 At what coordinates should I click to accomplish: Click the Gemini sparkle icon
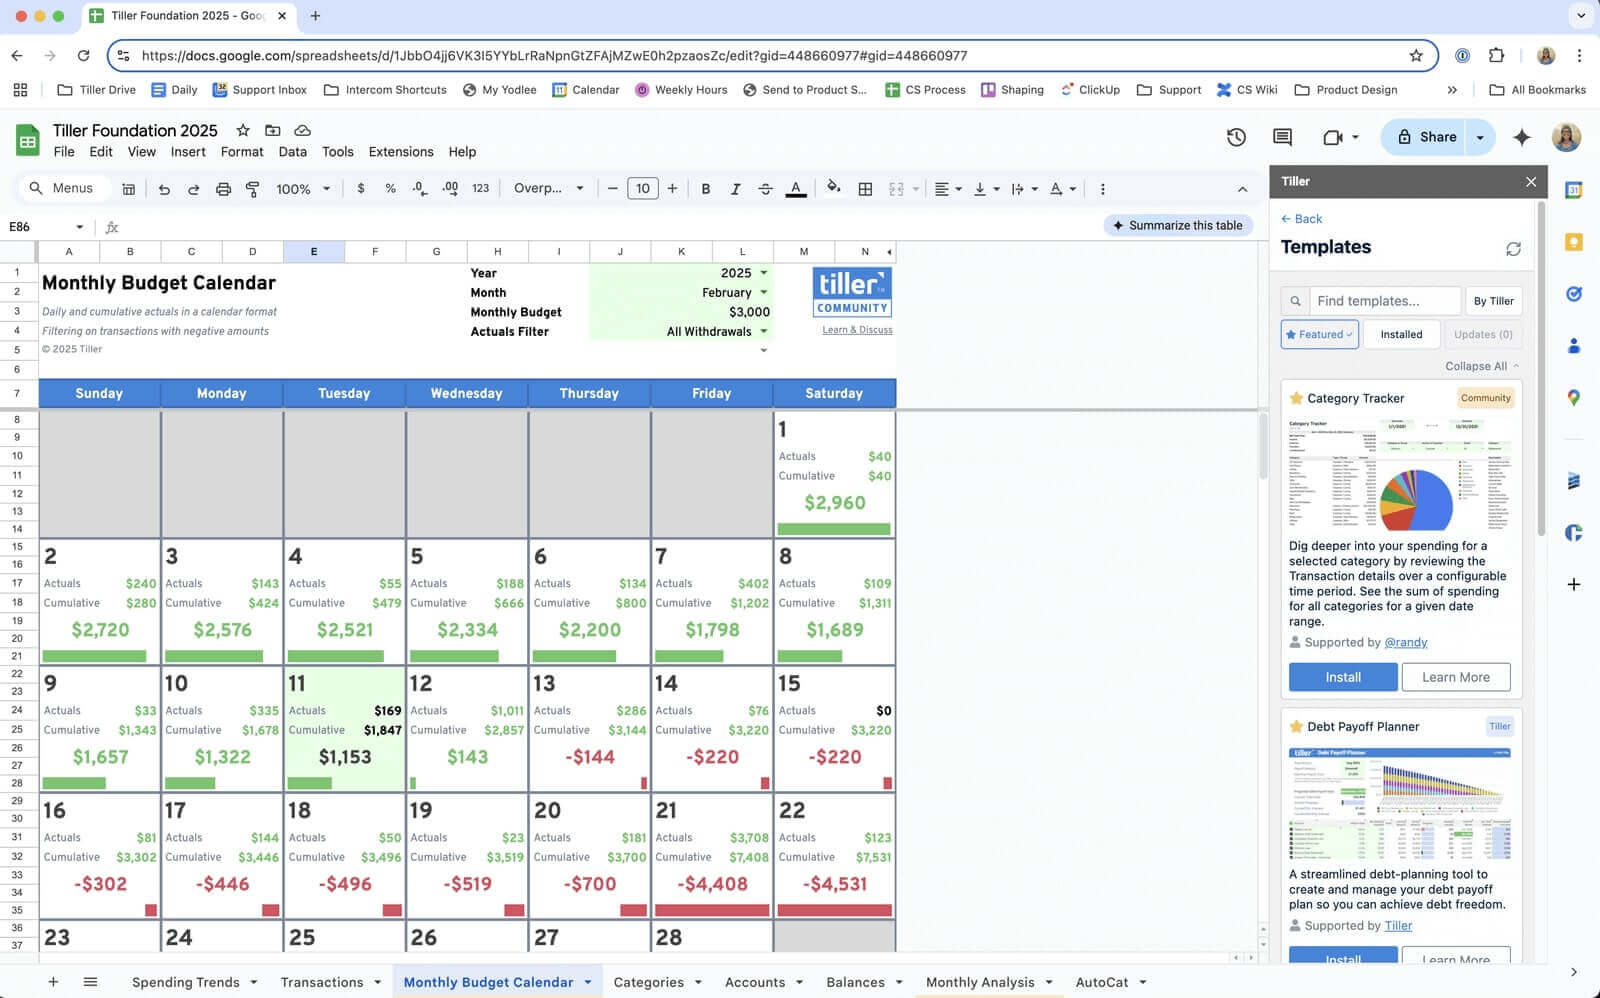(x=1522, y=137)
